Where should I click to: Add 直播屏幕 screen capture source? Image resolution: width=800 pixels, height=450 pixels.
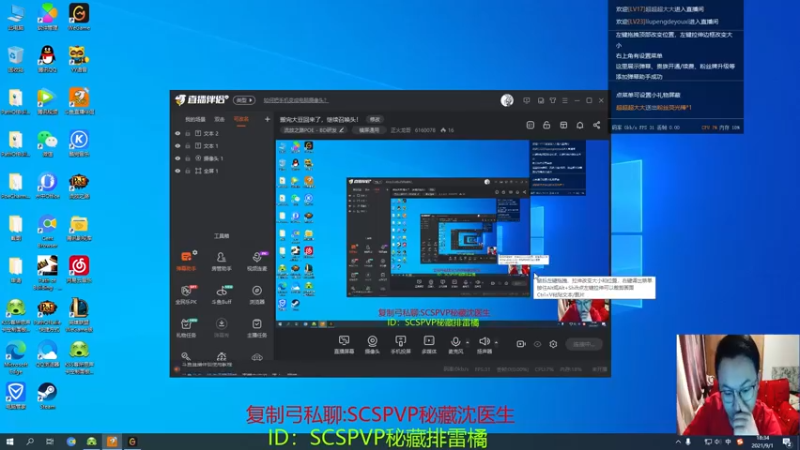[x=344, y=344]
